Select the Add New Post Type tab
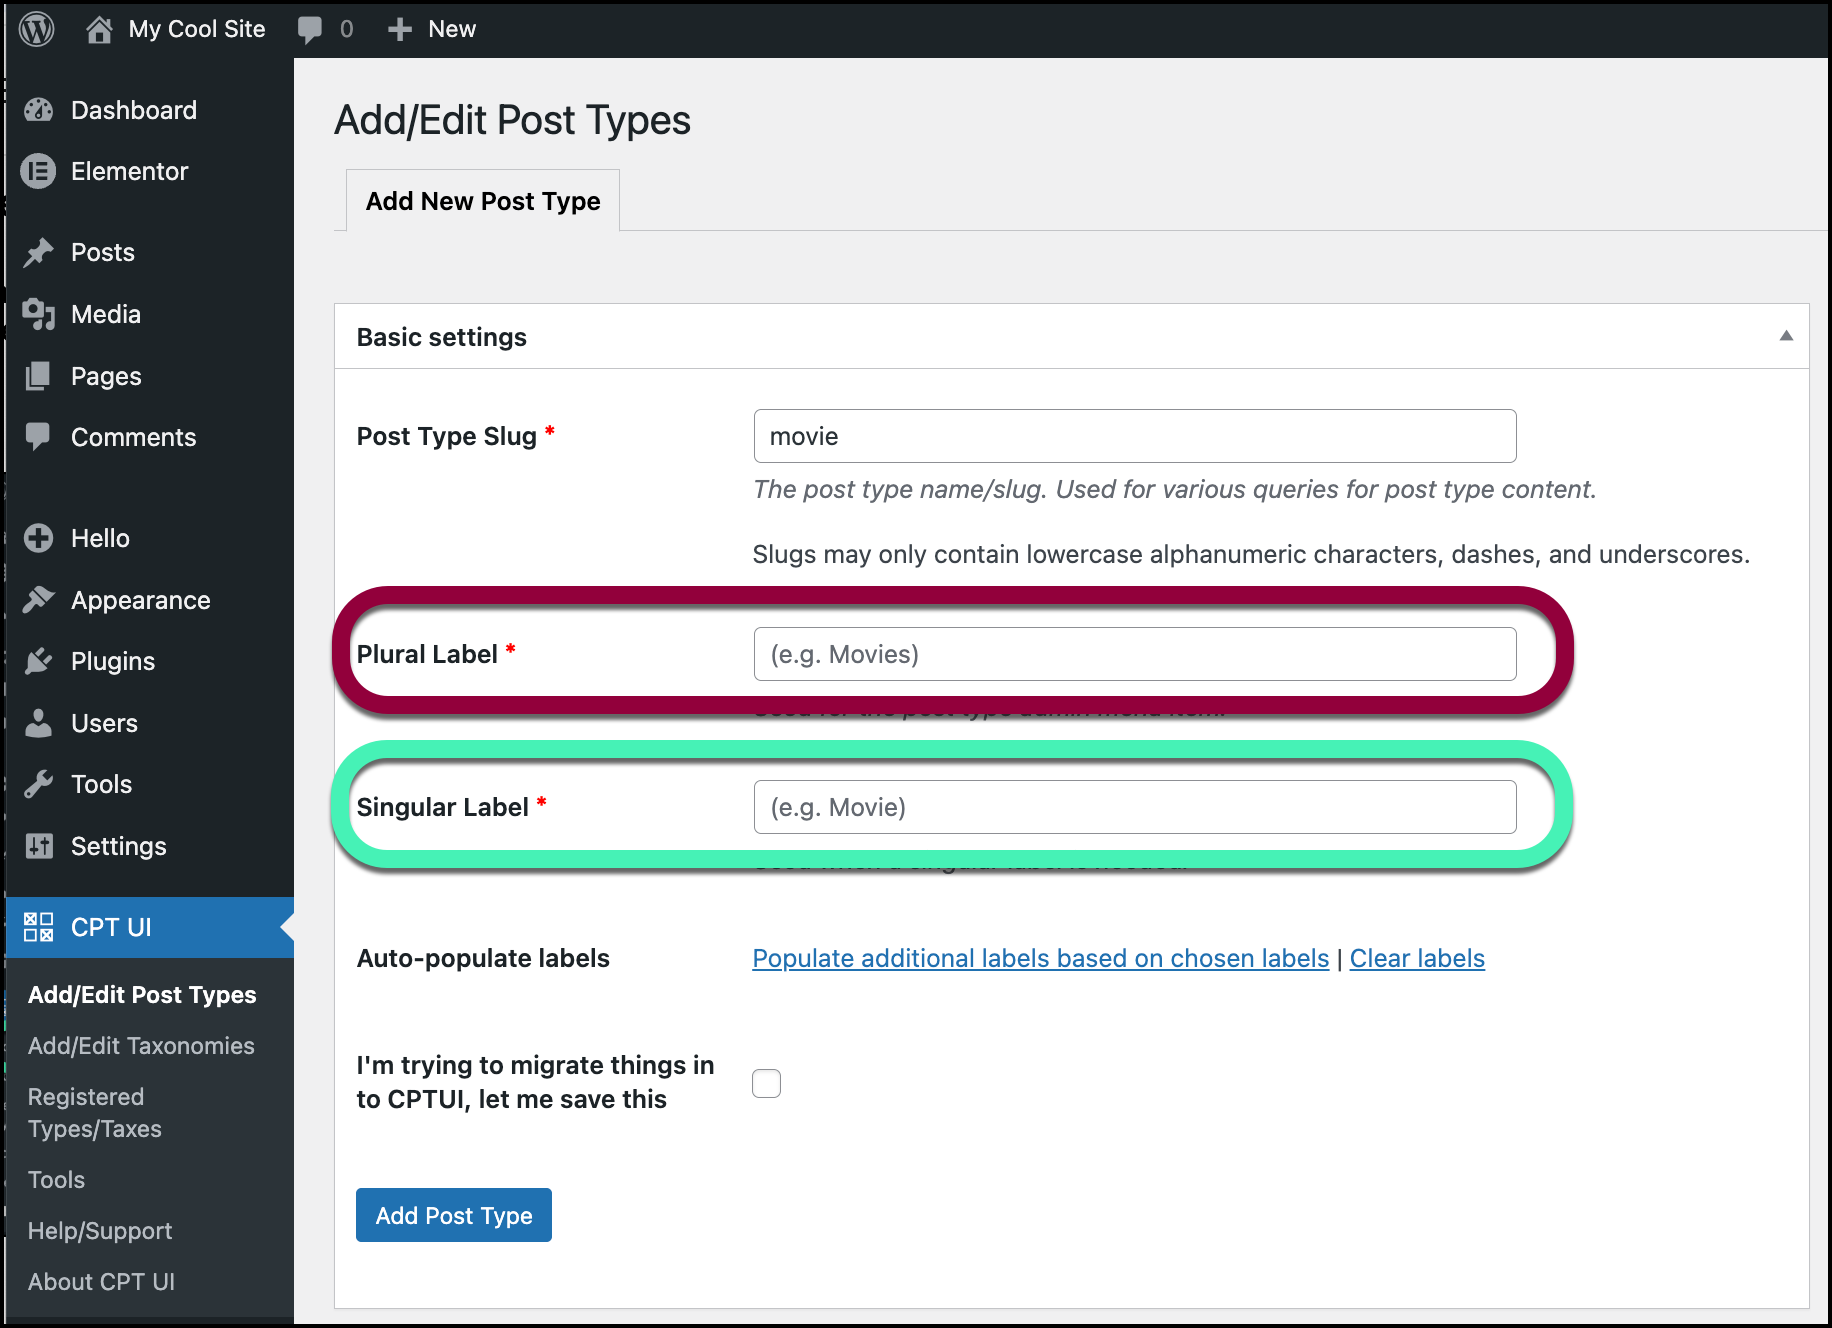 coord(483,201)
